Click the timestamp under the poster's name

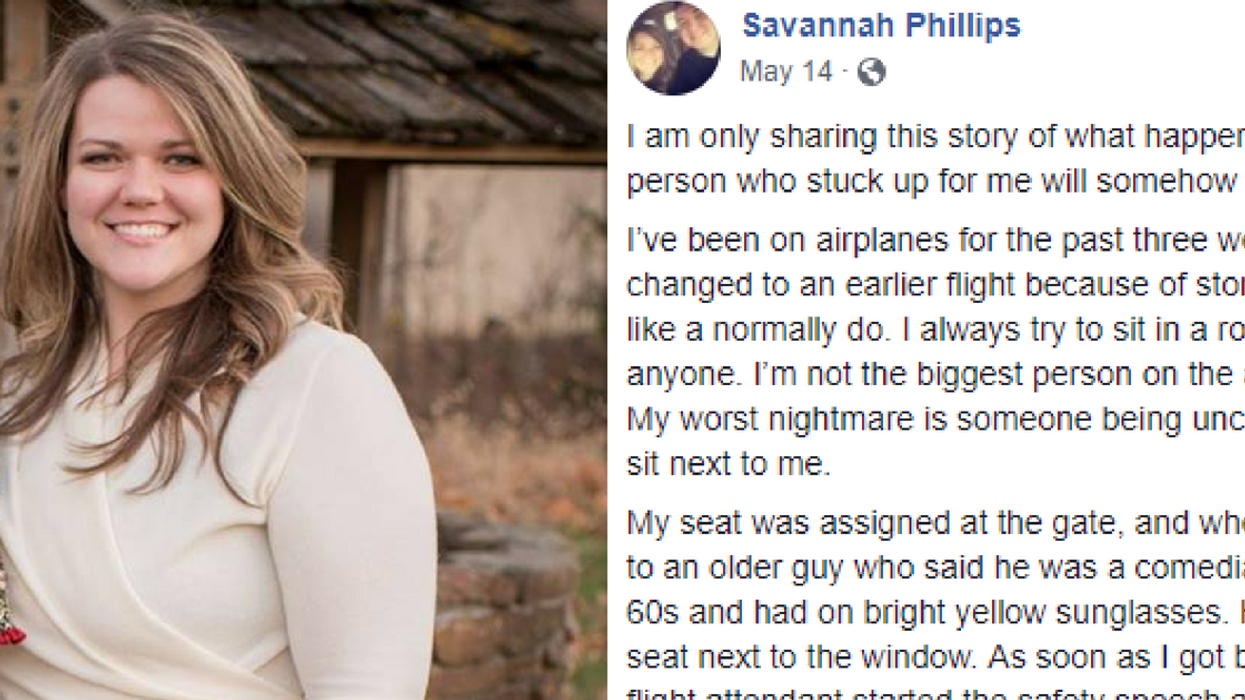click(784, 71)
